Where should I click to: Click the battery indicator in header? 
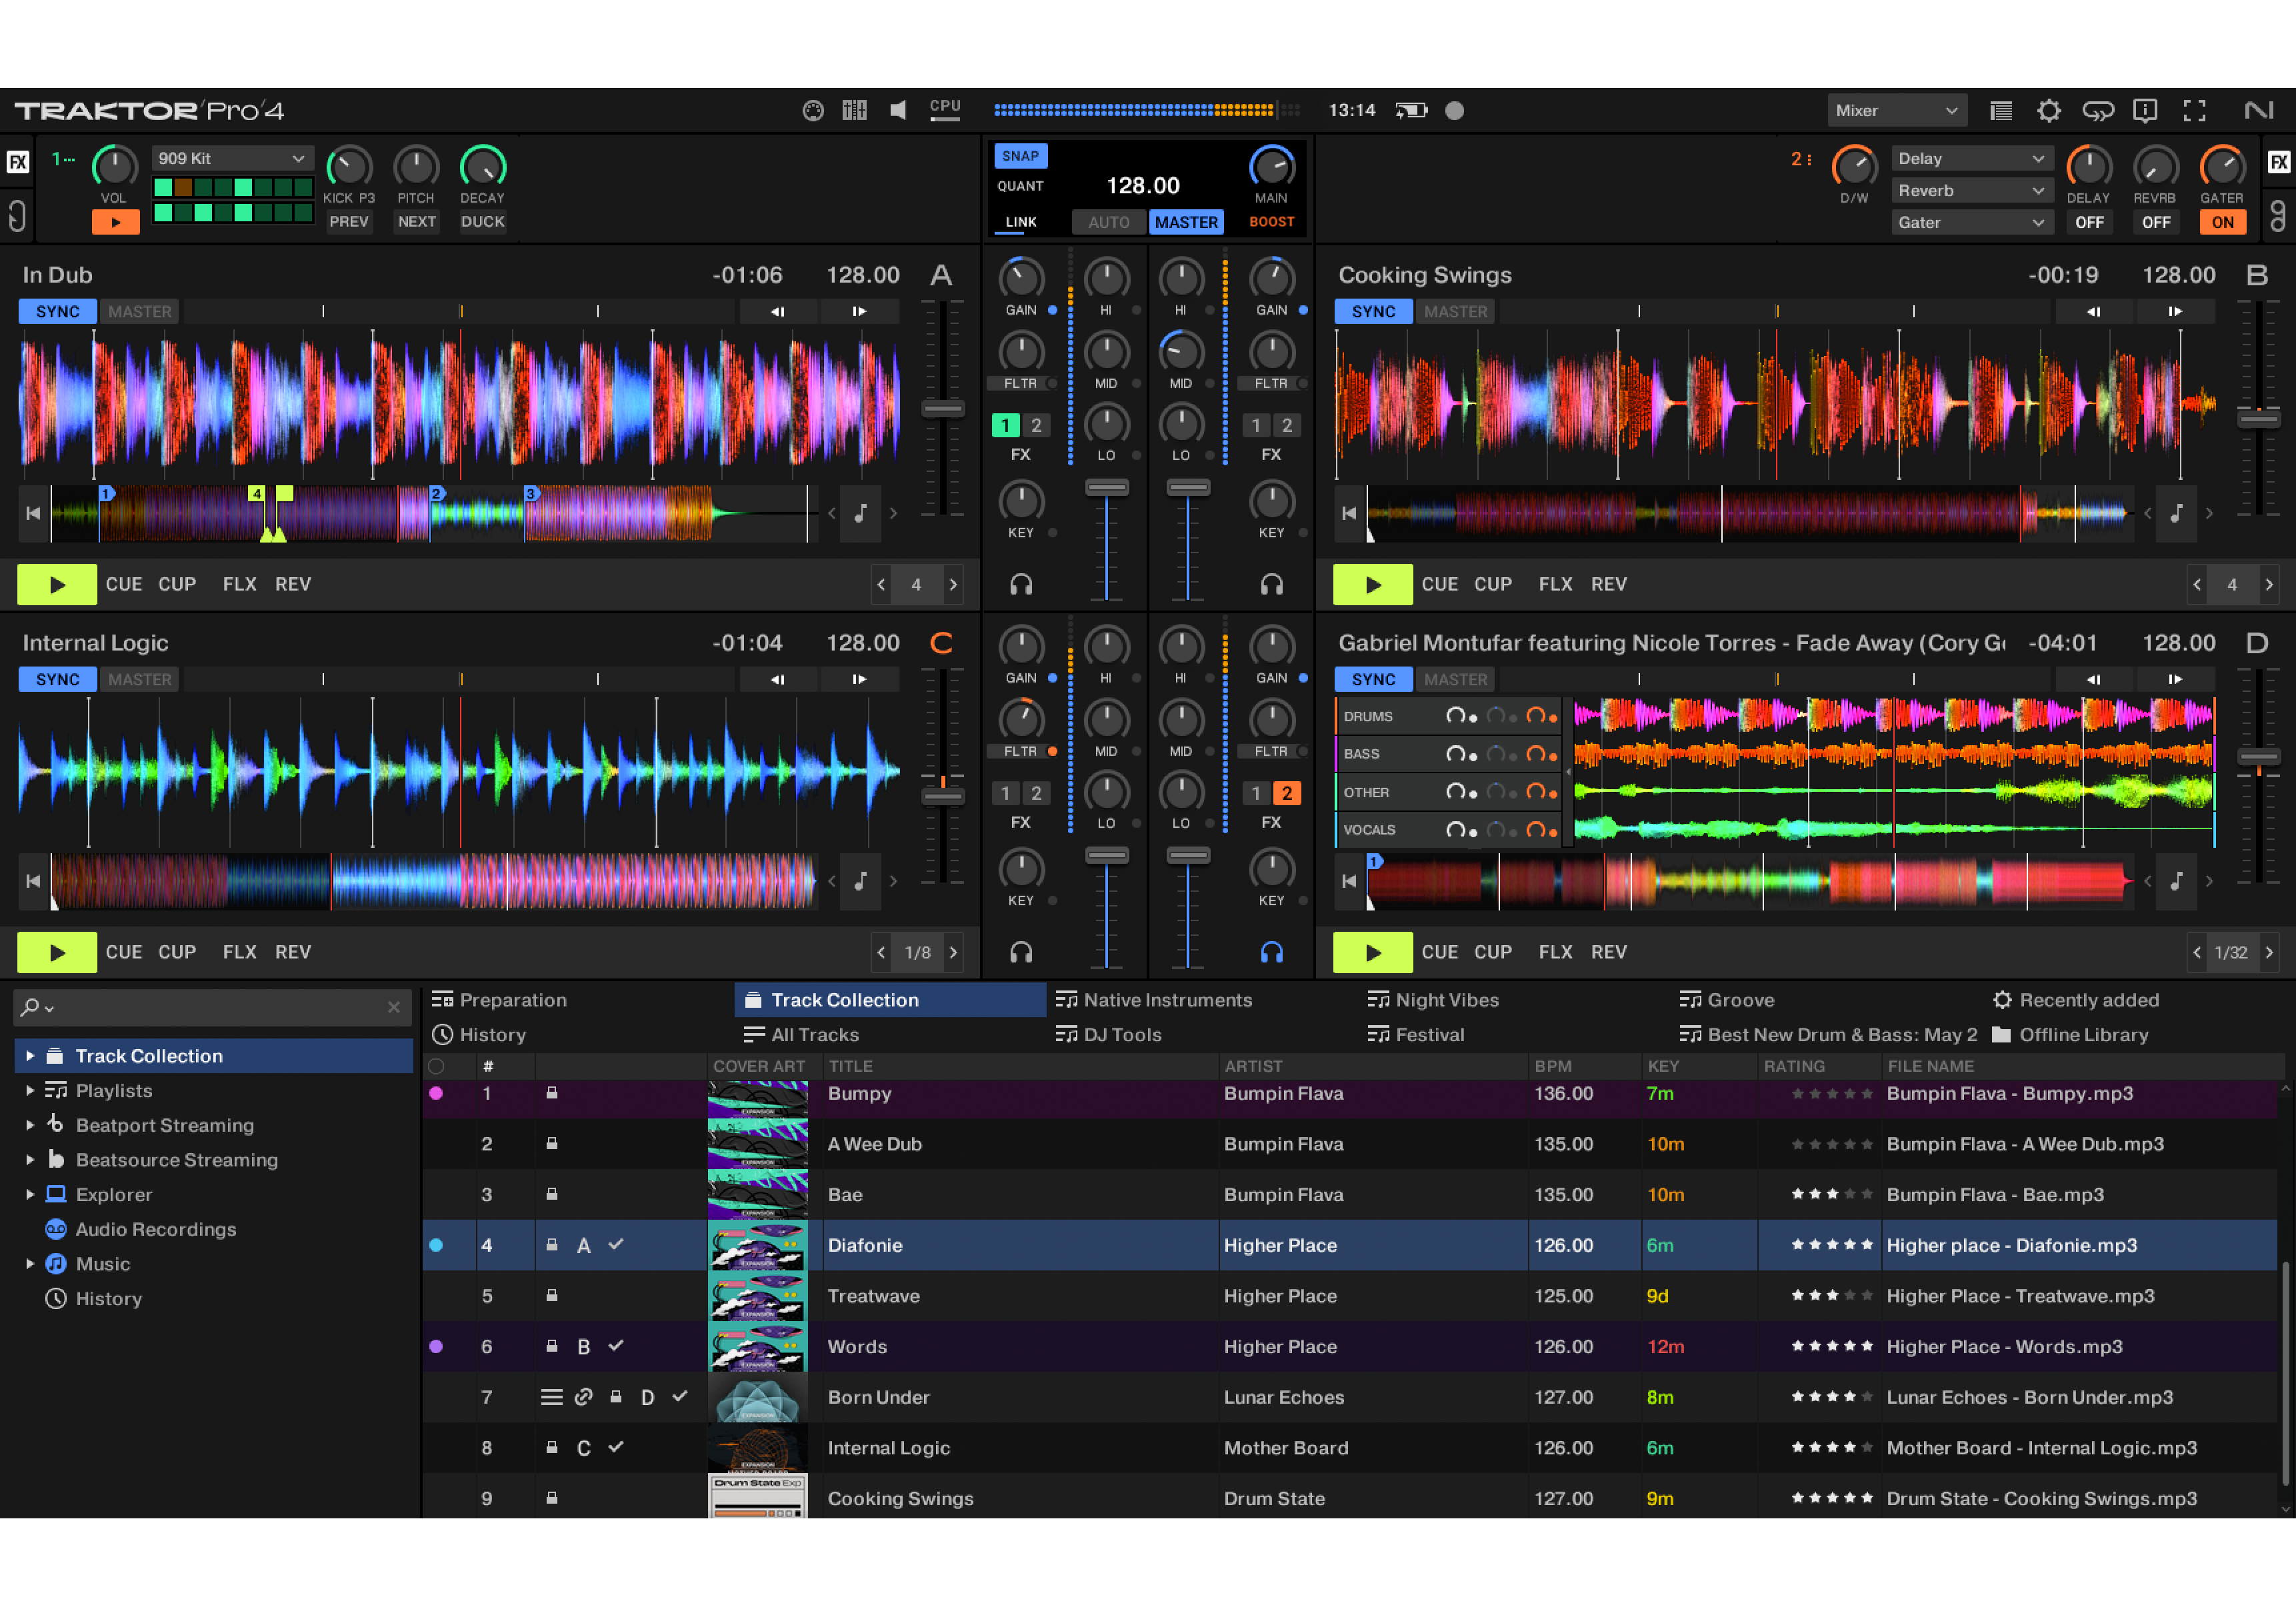point(1412,111)
